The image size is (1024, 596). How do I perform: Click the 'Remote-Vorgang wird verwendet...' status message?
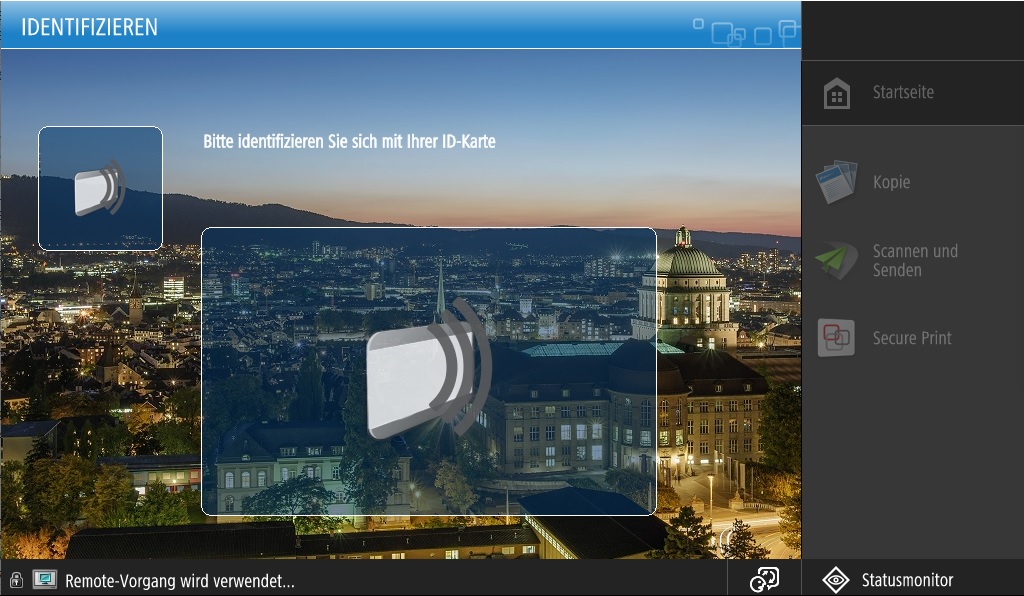point(180,580)
